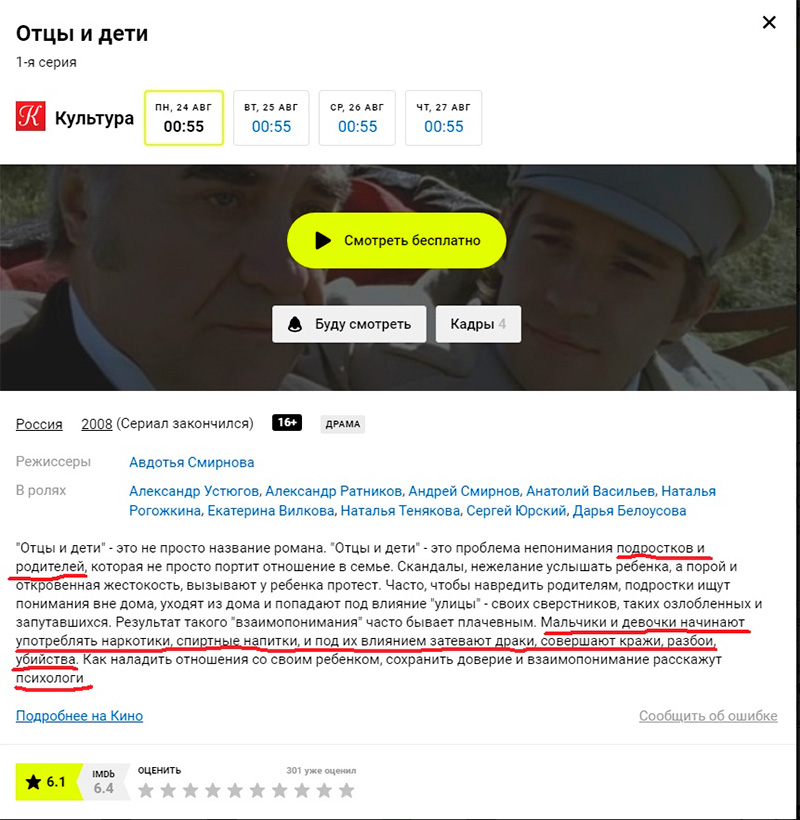Image resolution: width=800 pixels, height=820 pixels.
Task: Close the Отцы и дети popup
Action: 769,22
